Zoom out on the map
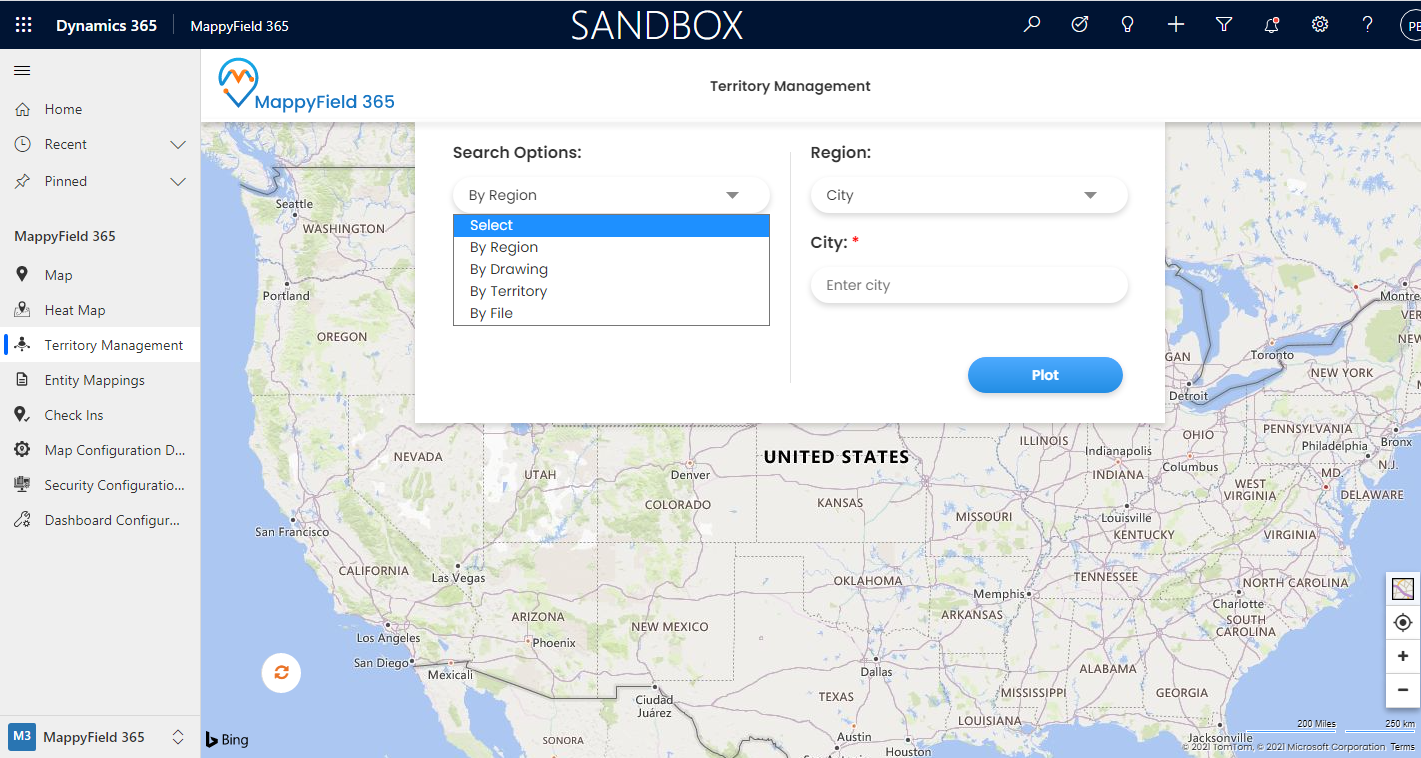 pyautogui.click(x=1402, y=690)
